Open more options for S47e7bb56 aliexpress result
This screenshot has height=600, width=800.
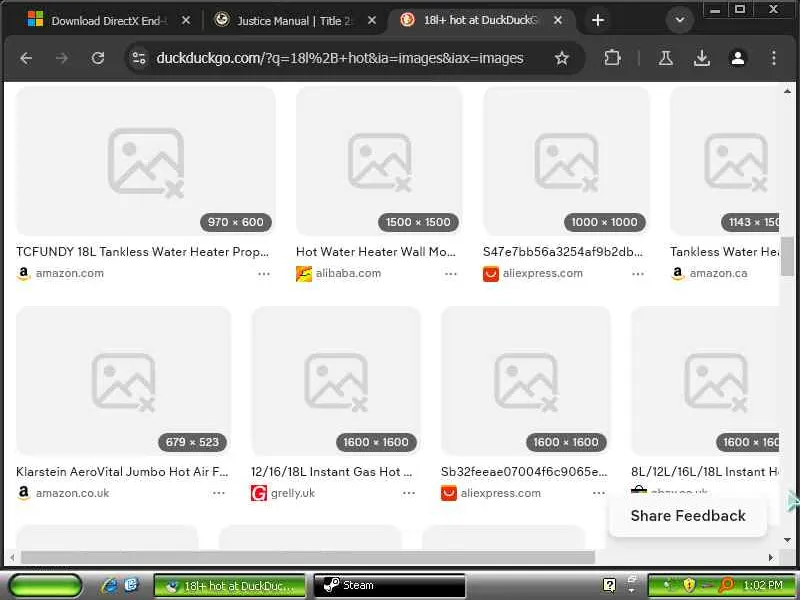point(638,274)
